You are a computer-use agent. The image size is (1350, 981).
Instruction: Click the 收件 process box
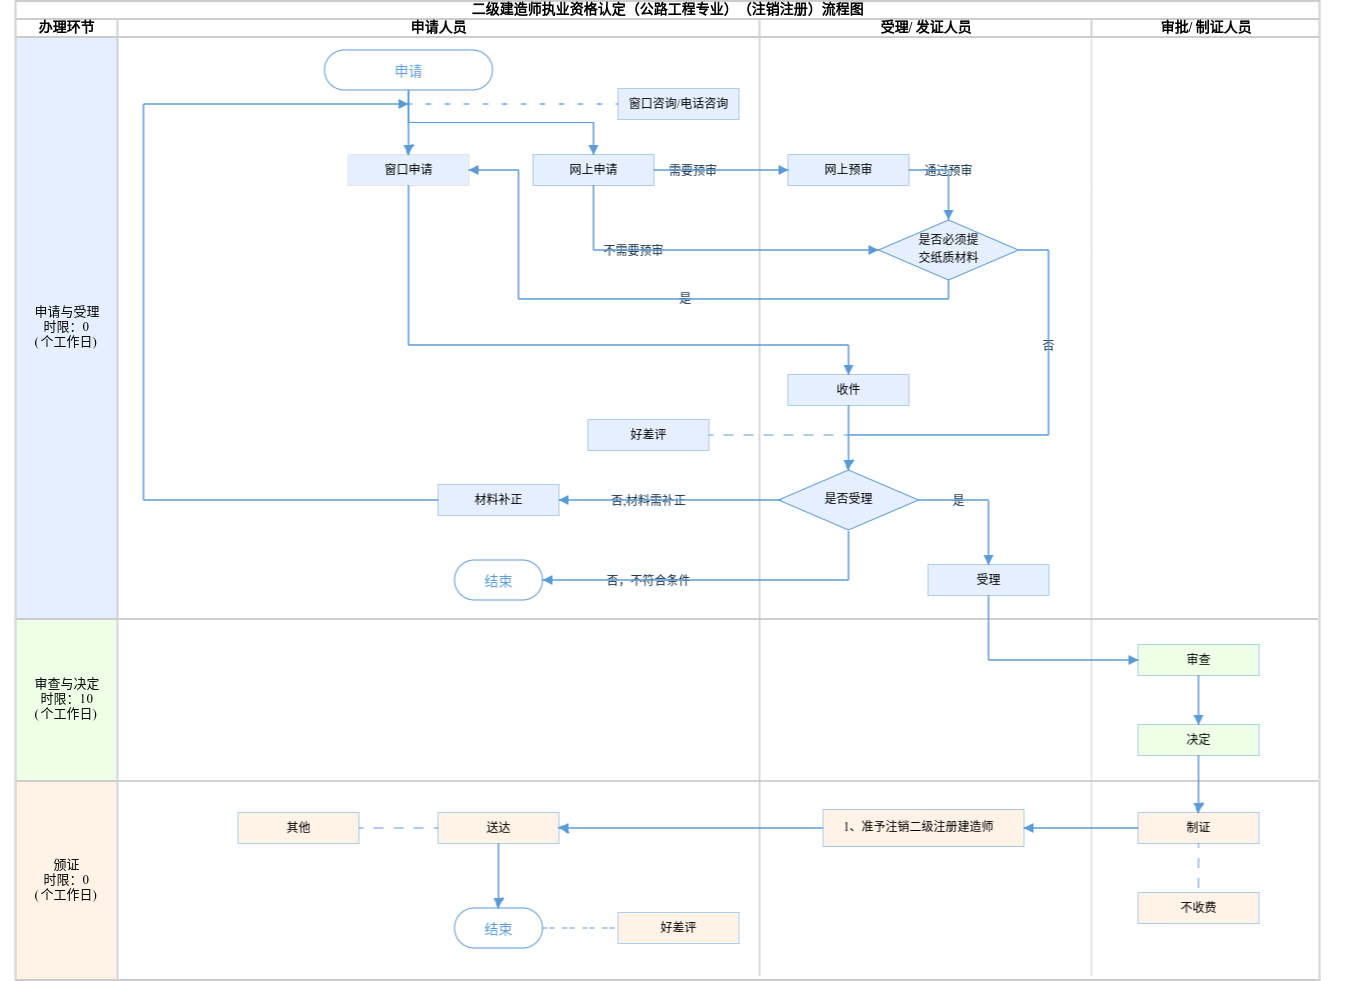(848, 390)
